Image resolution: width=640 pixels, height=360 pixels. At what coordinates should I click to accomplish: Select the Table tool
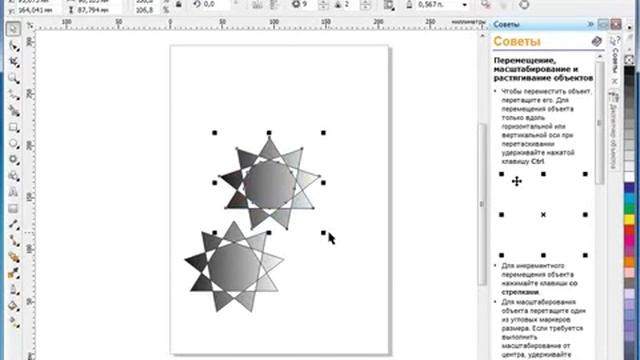click(x=13, y=209)
